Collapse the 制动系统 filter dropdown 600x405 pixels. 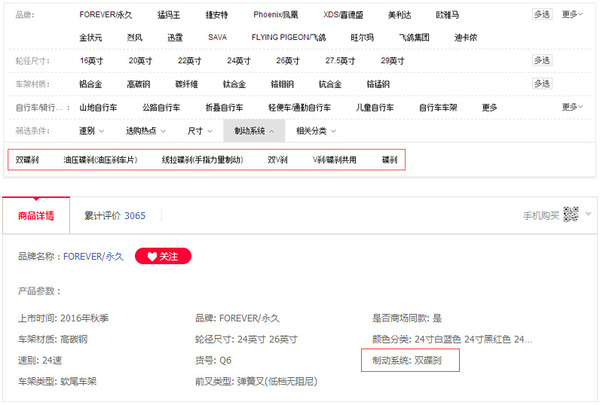coord(254,131)
